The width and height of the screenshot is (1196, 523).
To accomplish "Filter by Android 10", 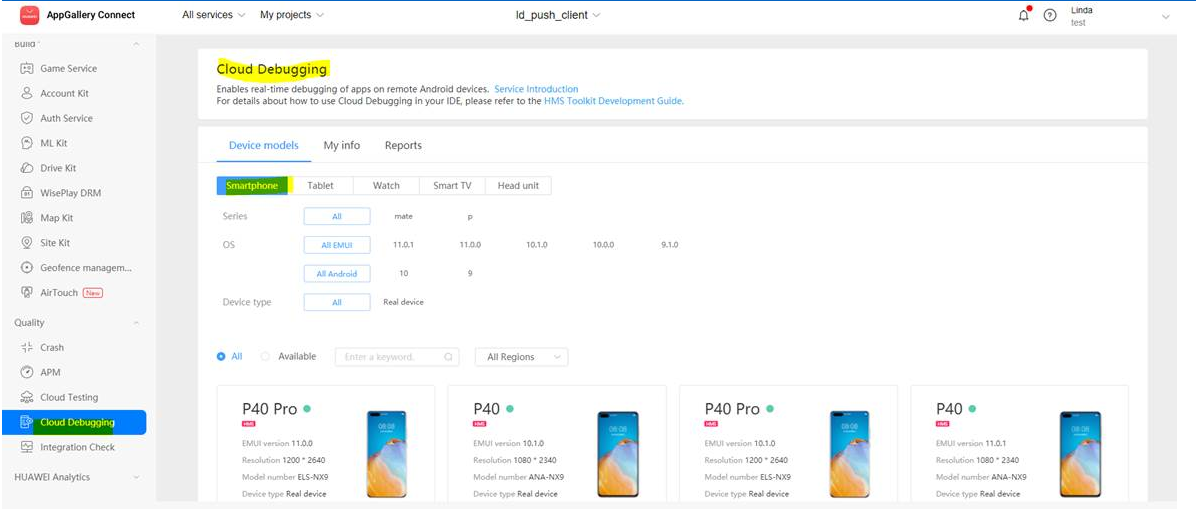I will point(403,274).
